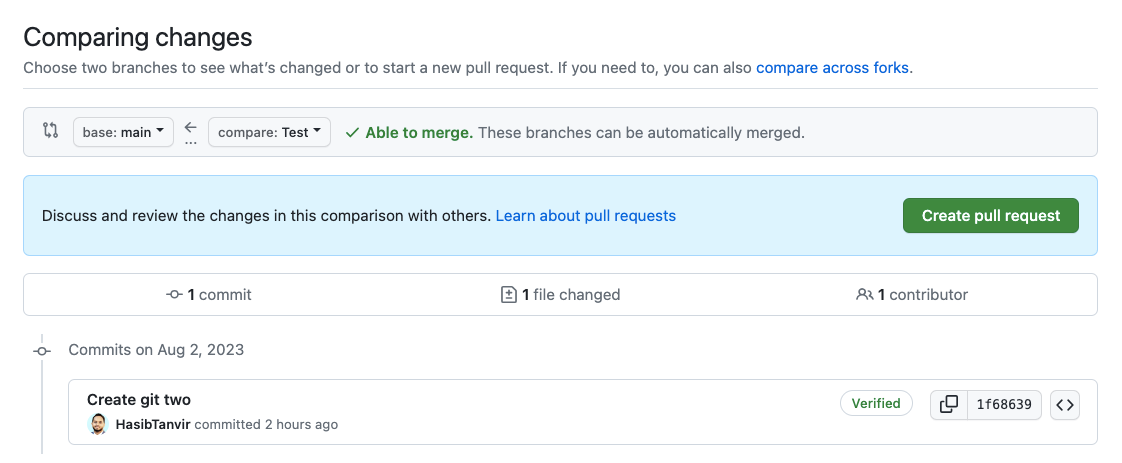The width and height of the screenshot is (1122, 463).
Task: Click the left arrow between branch selectors
Action: [x=191, y=128]
